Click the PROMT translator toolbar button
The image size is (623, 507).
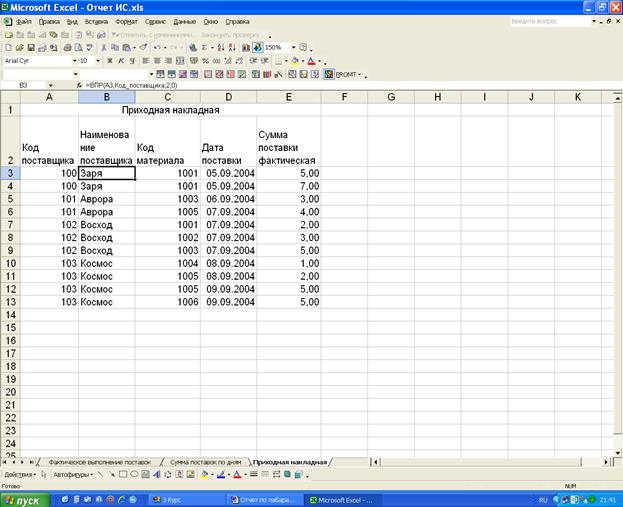[345, 74]
